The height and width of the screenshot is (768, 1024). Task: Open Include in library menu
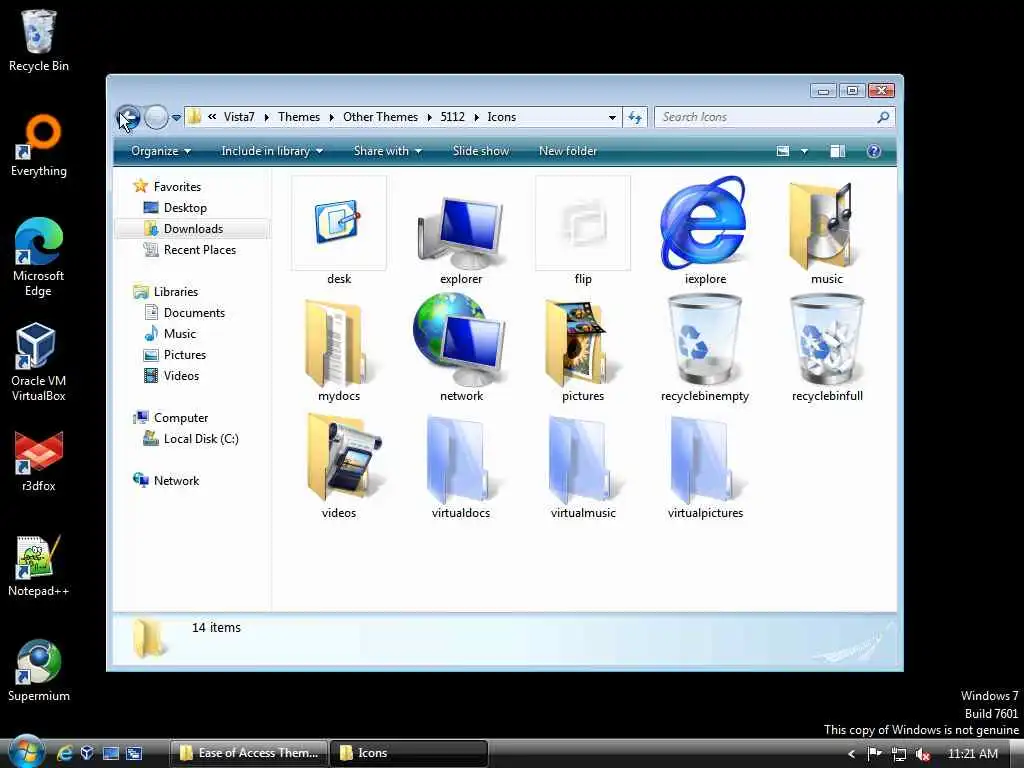click(x=272, y=151)
